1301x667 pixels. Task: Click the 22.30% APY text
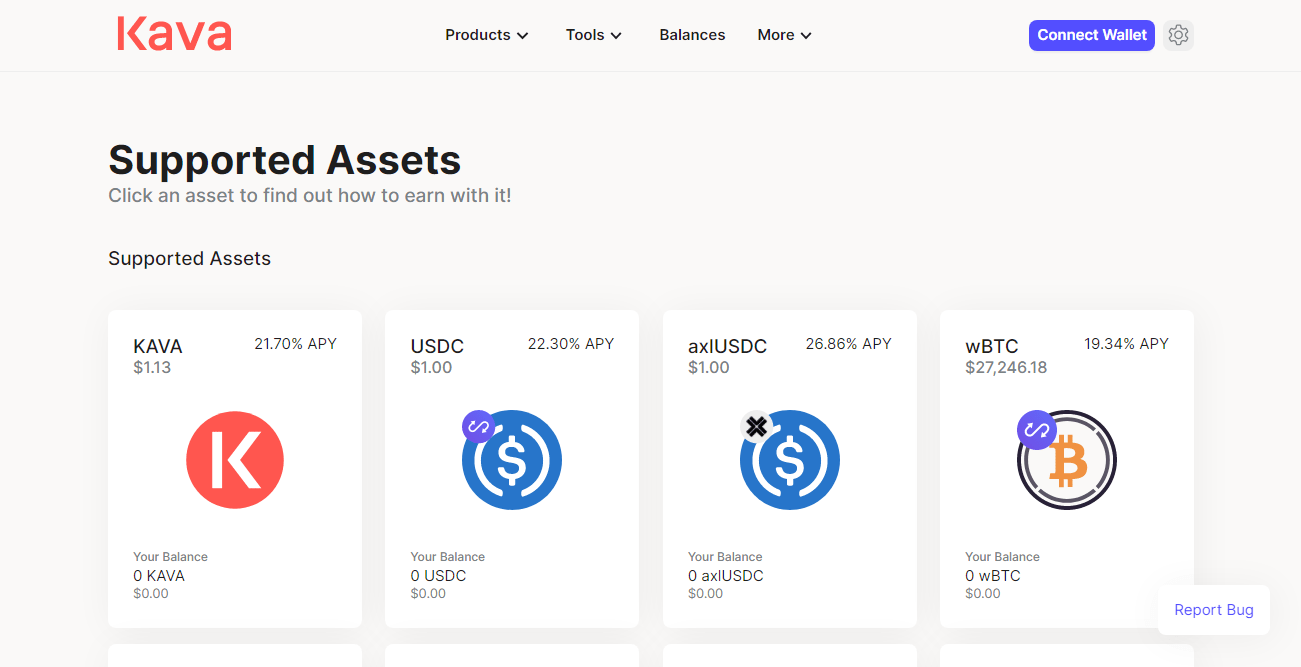pyautogui.click(x=571, y=344)
